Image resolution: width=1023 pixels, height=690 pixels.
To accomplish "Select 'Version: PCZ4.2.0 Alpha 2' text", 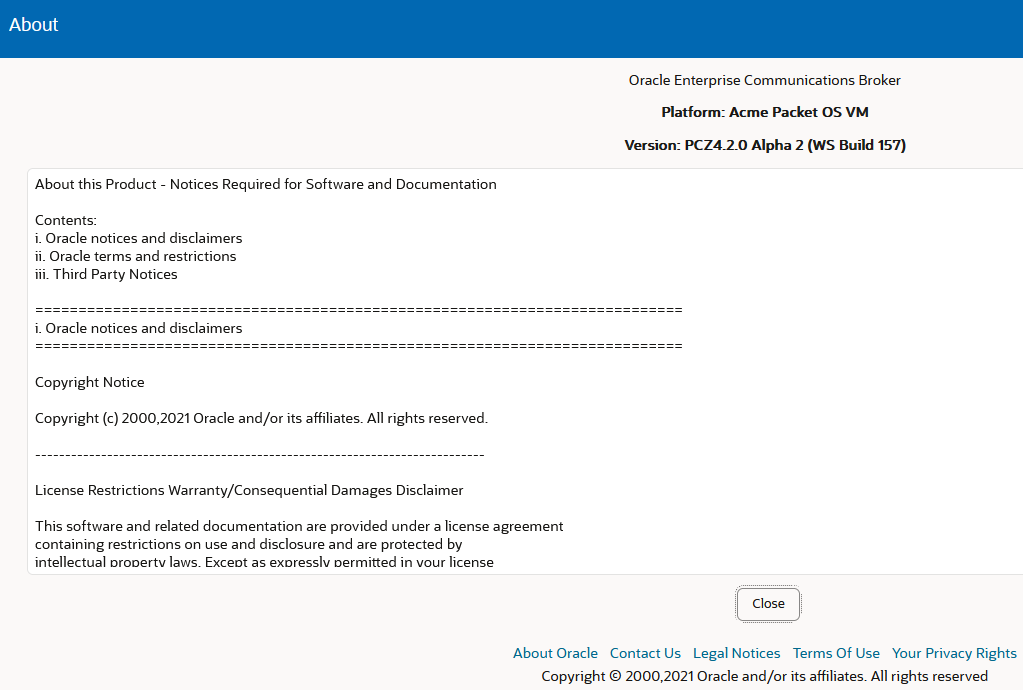I will [714, 145].
